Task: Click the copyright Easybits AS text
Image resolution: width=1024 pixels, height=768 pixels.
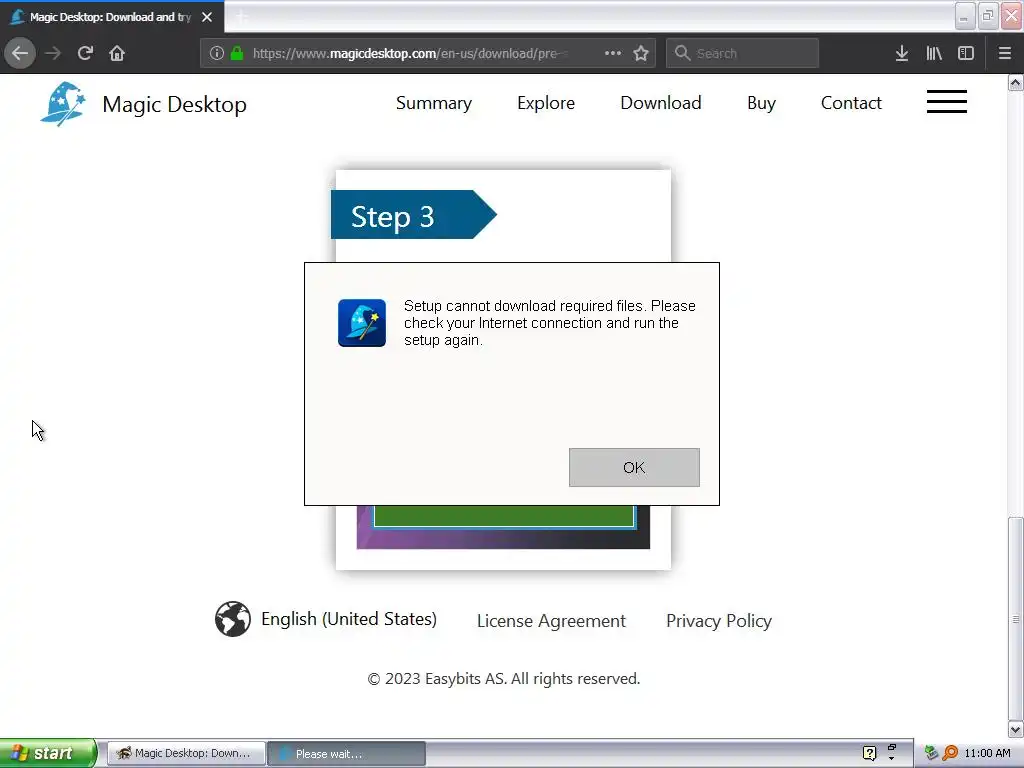Action: [504, 679]
